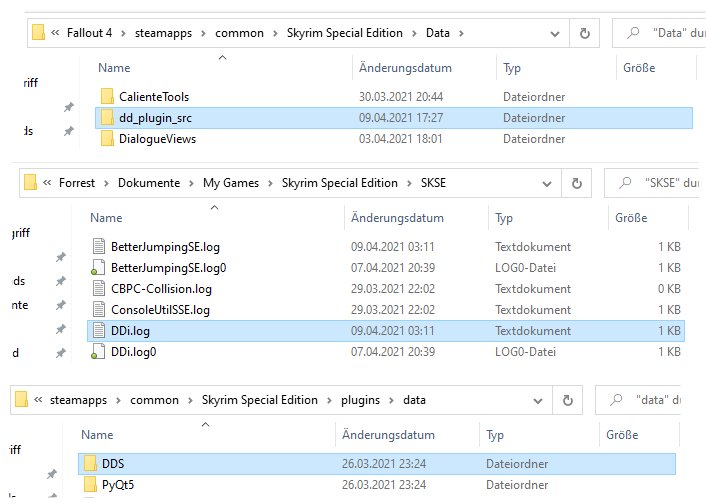Click the folder icon in SKSE address bar

(x=30, y=182)
